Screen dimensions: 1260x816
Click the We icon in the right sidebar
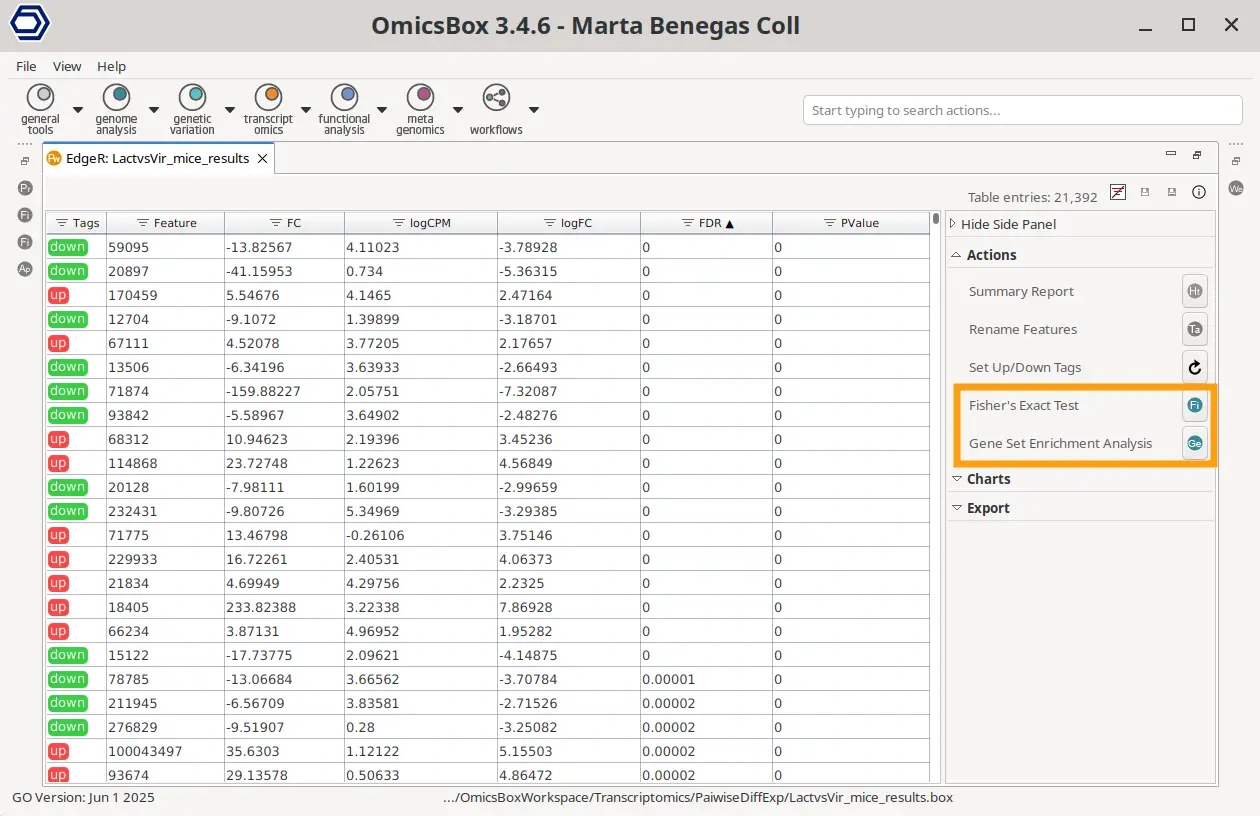click(1236, 188)
